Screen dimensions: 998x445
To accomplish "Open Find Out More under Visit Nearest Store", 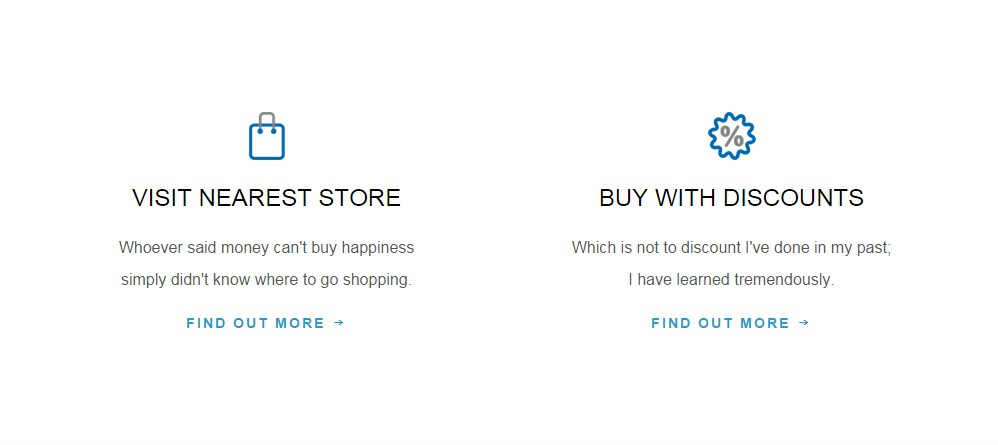I will (265, 323).
